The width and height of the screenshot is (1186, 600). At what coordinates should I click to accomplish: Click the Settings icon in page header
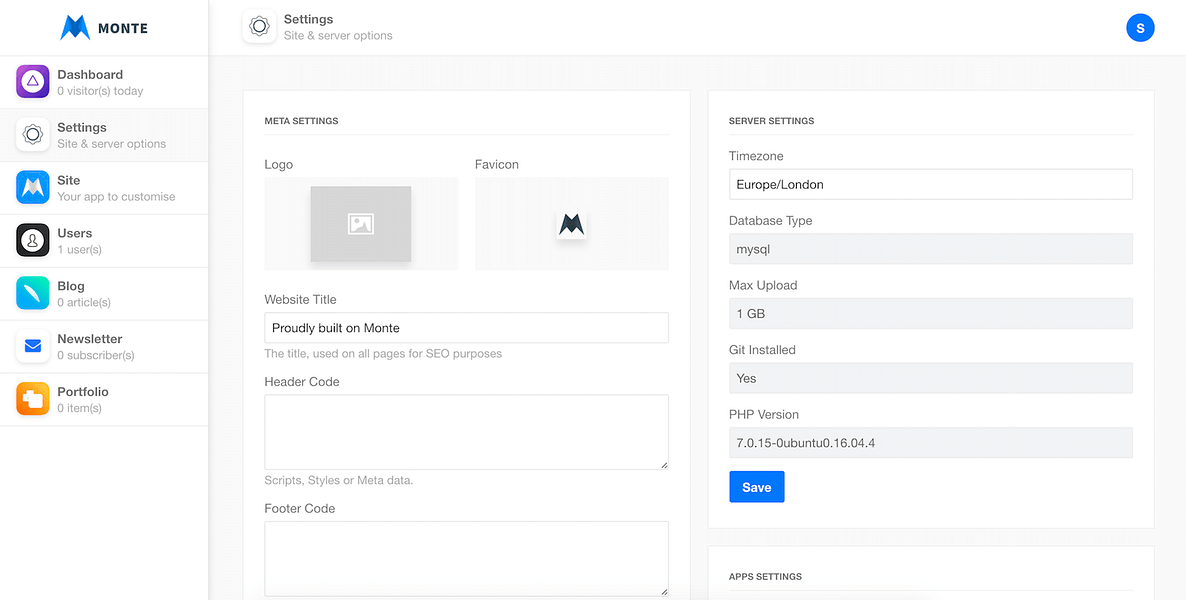(259, 26)
